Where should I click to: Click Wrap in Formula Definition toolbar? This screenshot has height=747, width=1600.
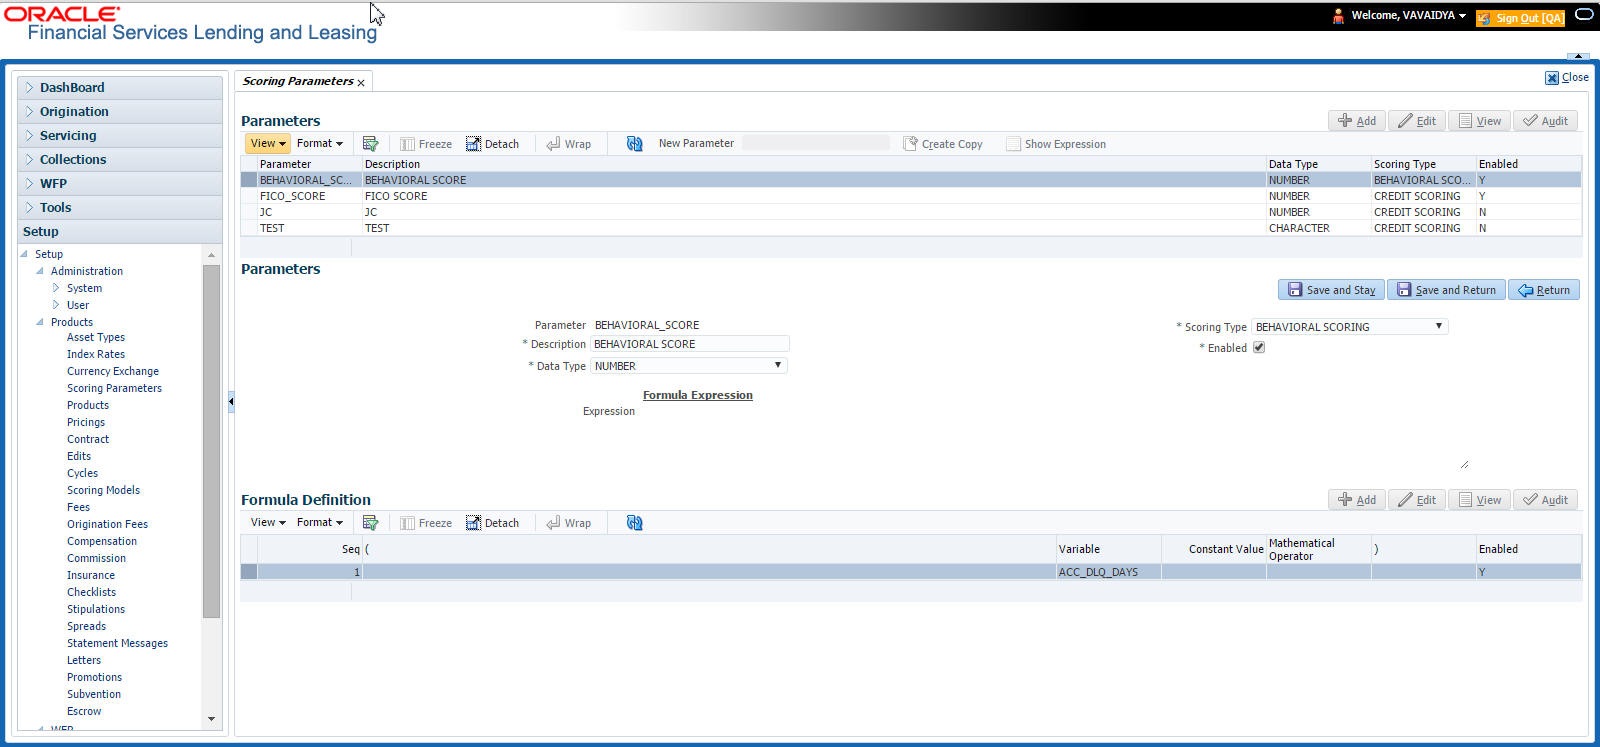pyautogui.click(x=568, y=523)
